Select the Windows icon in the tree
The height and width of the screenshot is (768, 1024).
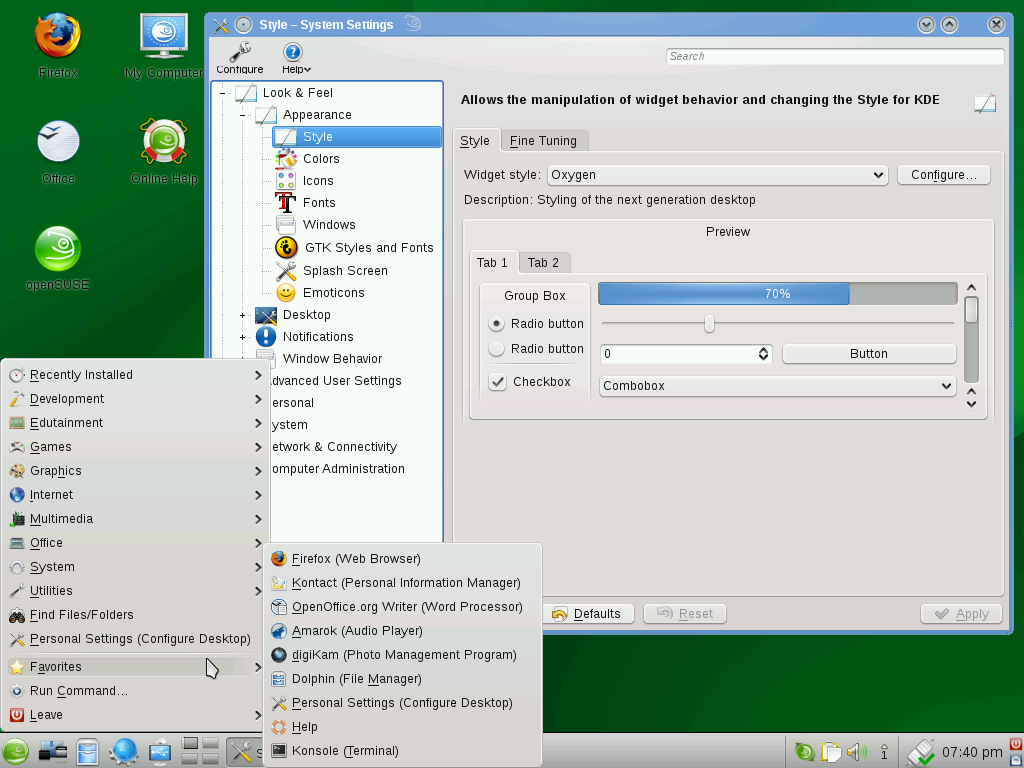click(x=286, y=225)
